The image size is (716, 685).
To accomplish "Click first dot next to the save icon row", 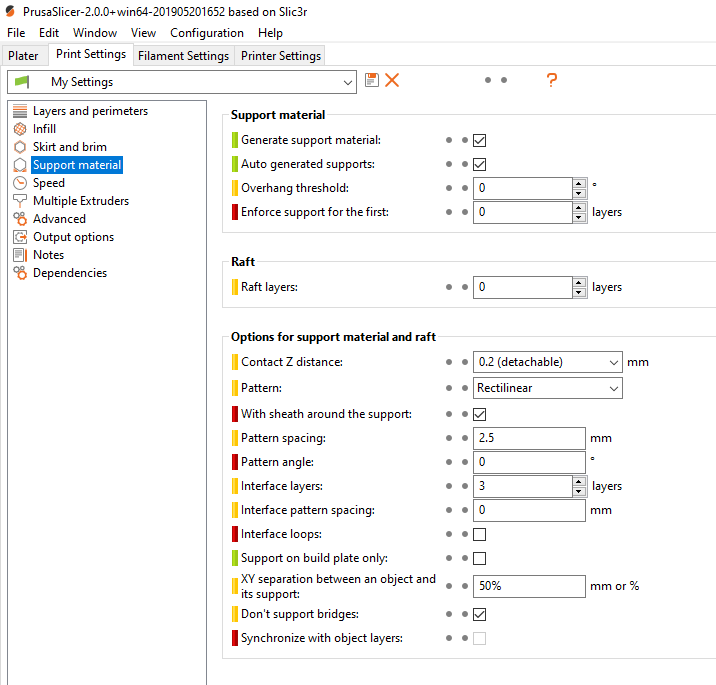I will [x=488, y=80].
